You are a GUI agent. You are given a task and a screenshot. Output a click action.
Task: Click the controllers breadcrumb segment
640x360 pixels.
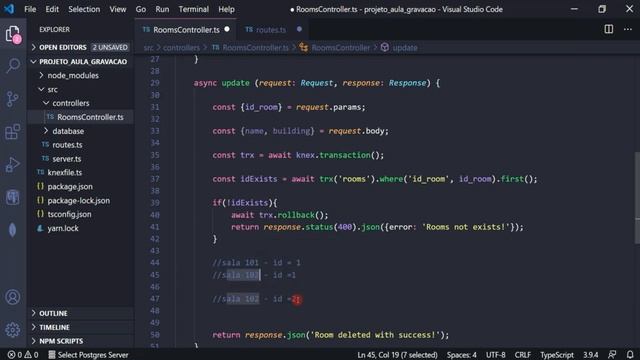coord(181,48)
